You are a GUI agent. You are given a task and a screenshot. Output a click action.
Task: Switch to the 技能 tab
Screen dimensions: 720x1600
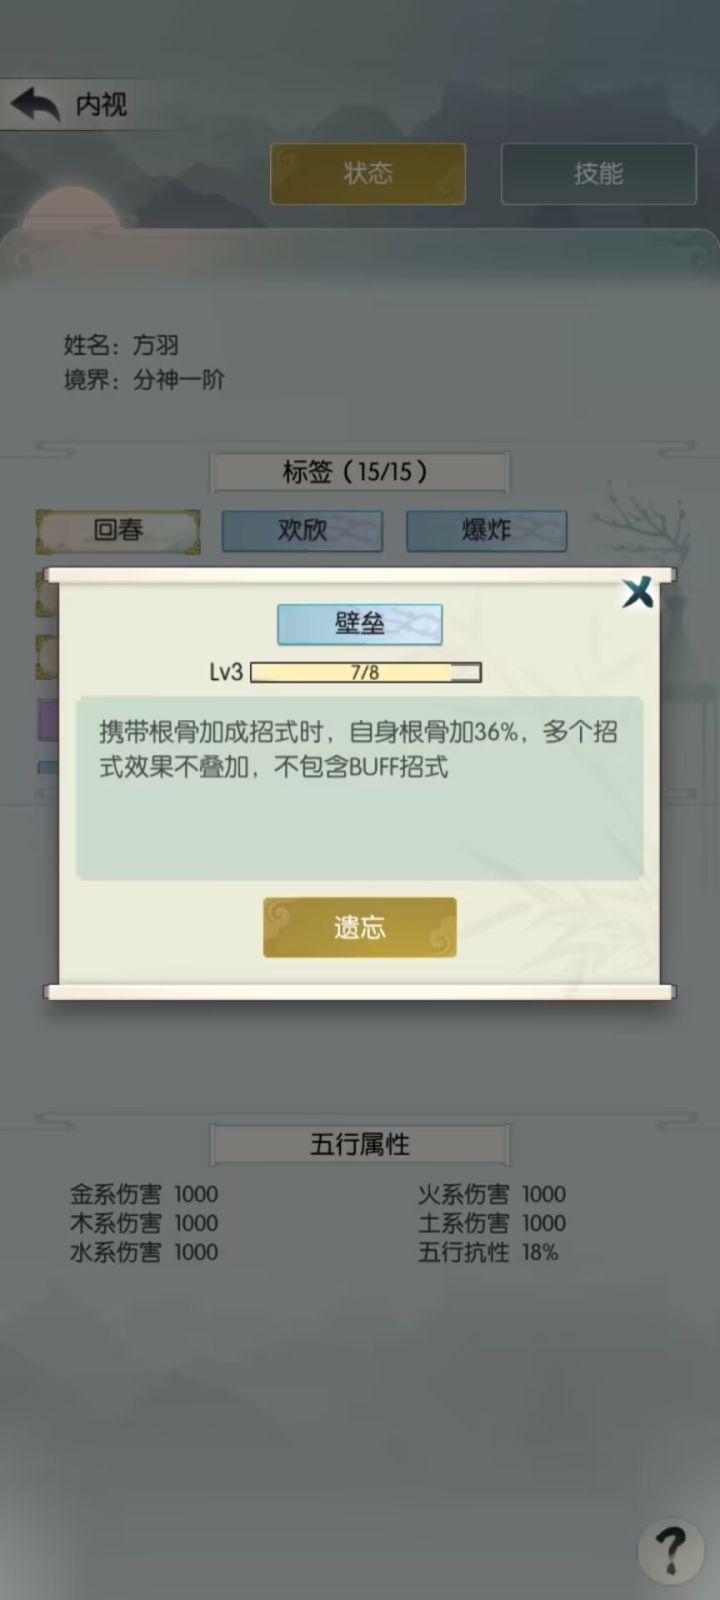pos(598,174)
